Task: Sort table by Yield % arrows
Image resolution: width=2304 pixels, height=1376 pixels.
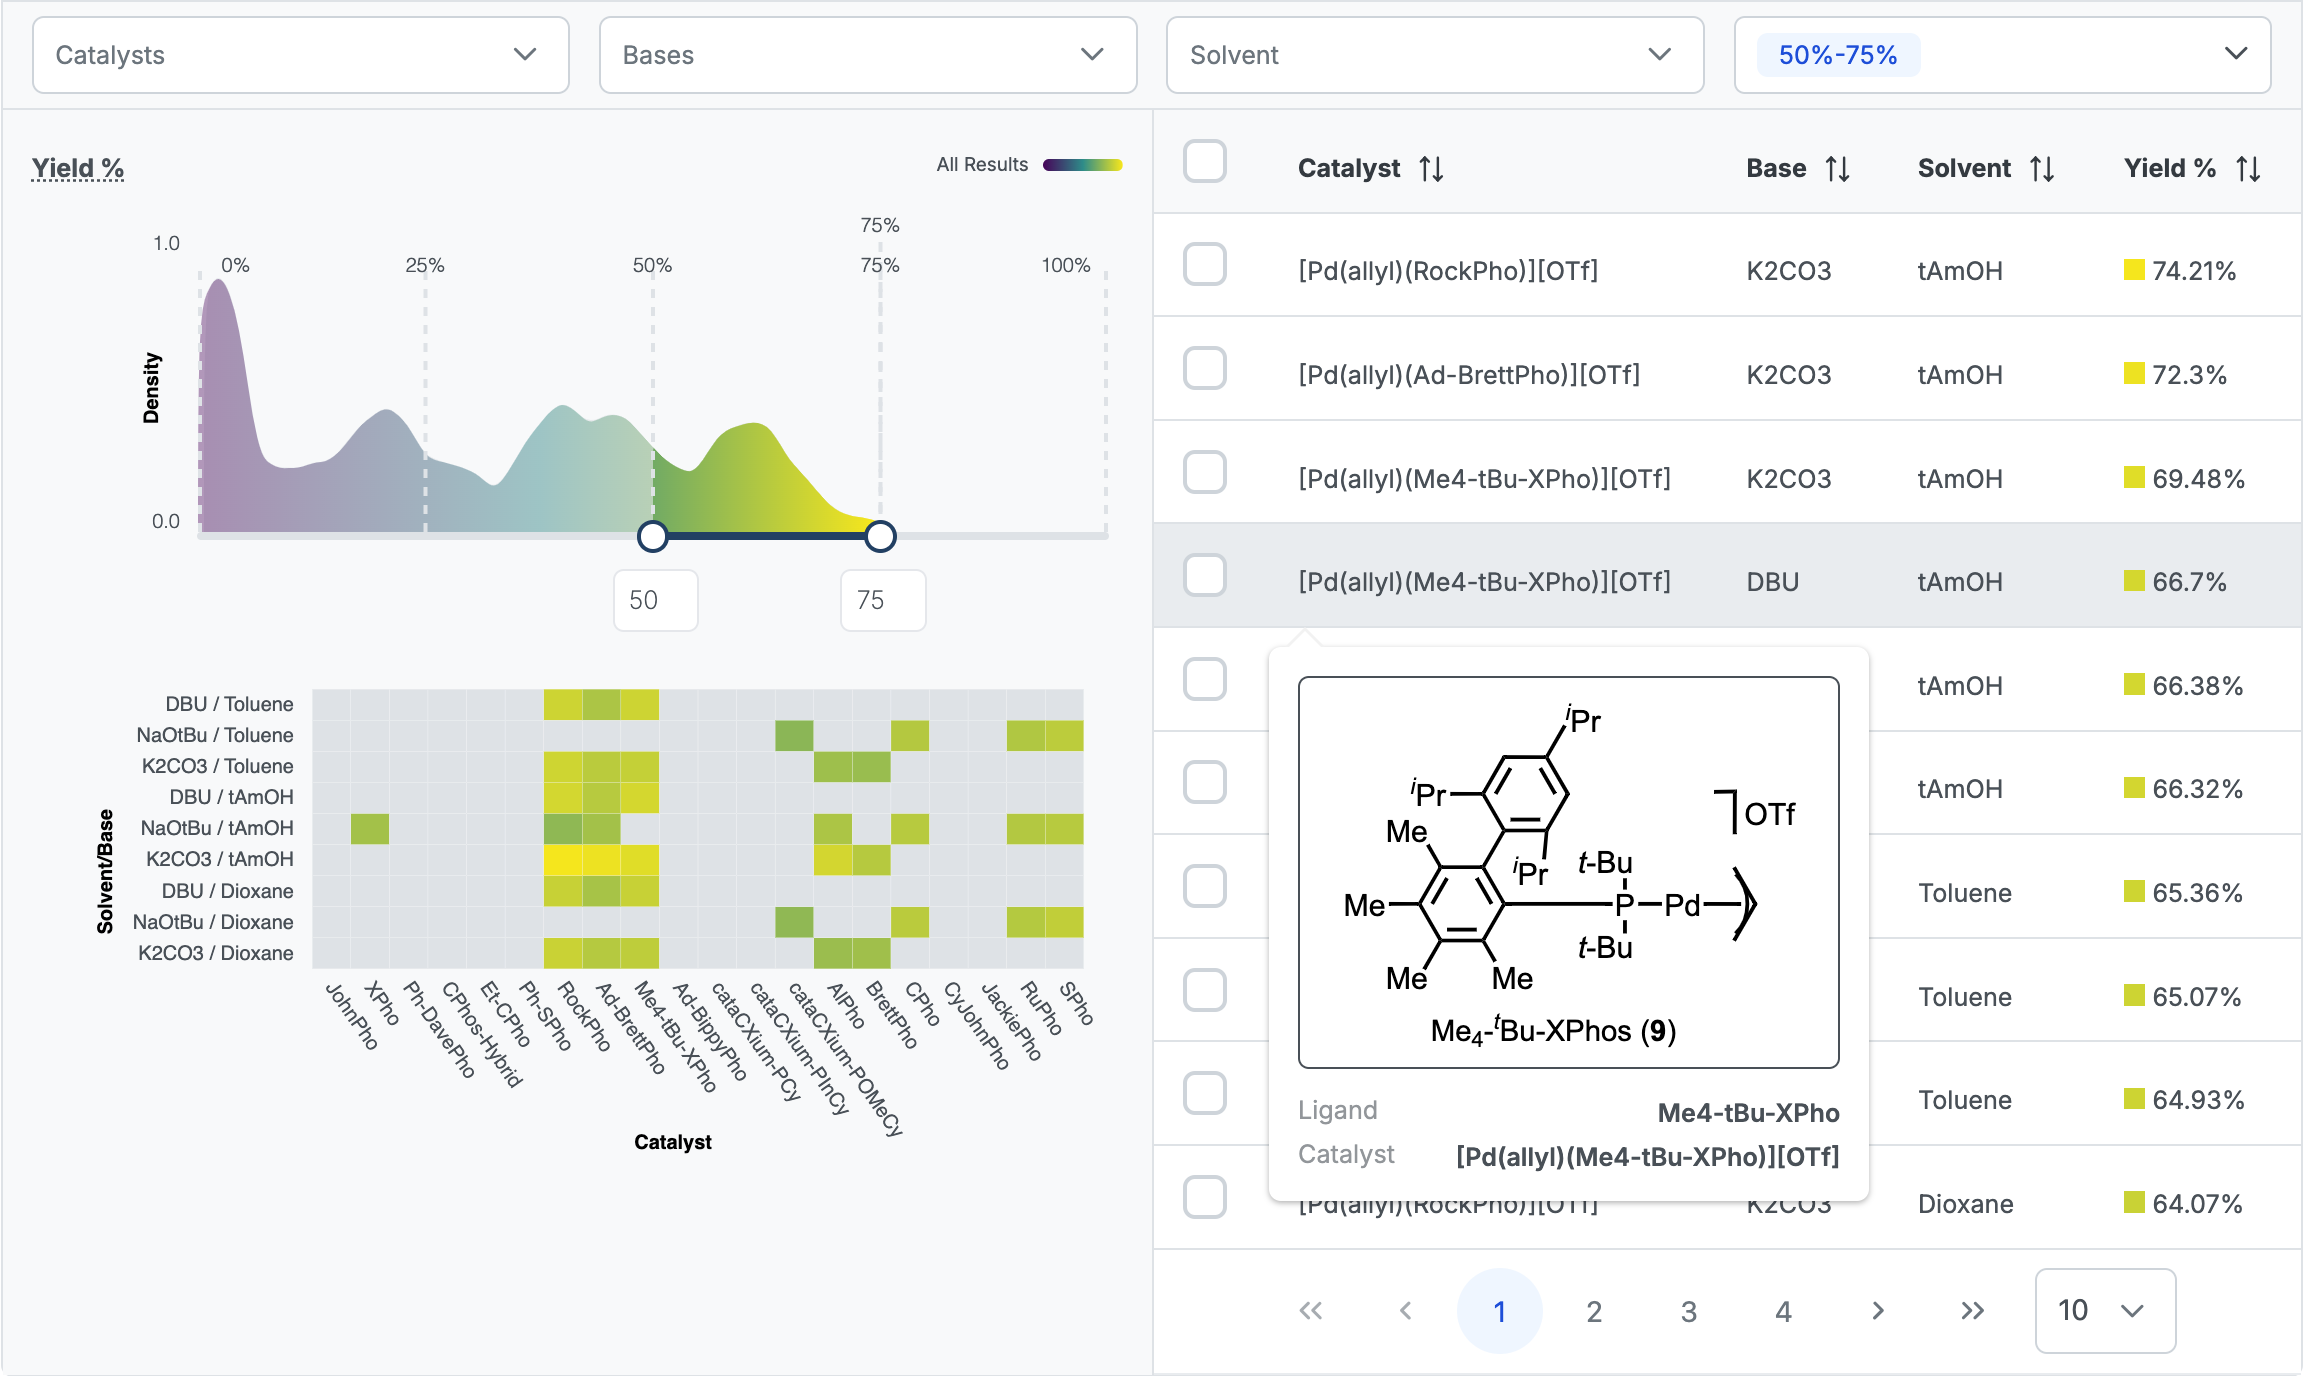Action: [2248, 169]
